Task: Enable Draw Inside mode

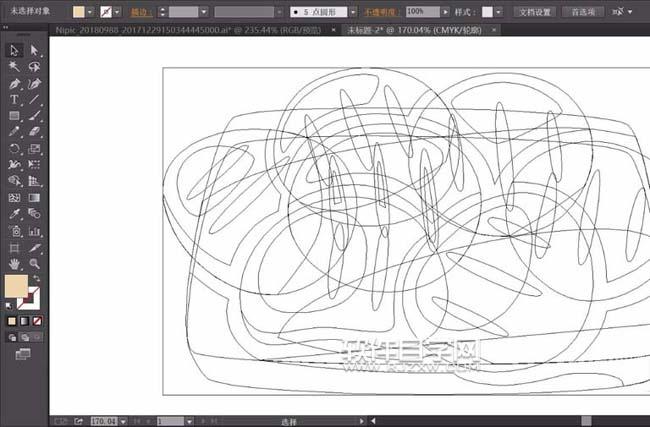Action: tap(37, 337)
